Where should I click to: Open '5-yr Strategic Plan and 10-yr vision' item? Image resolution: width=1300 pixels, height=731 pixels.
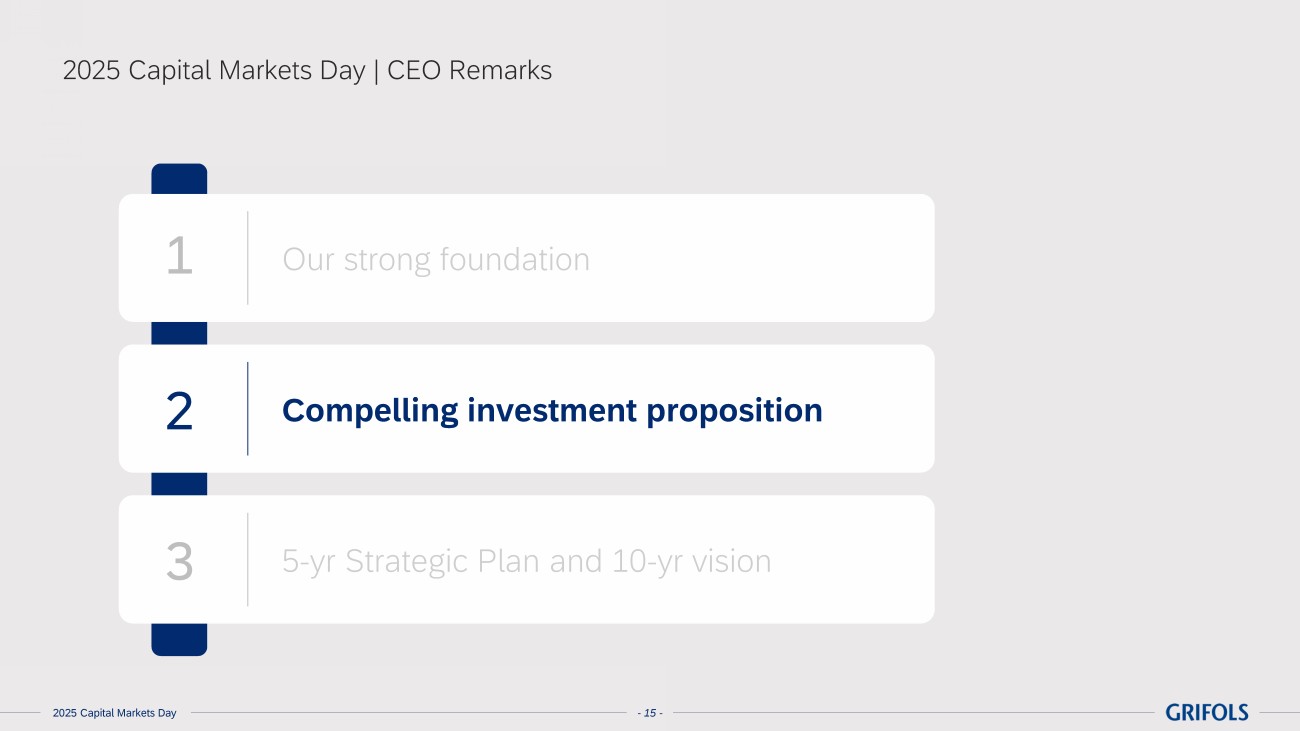coord(526,561)
